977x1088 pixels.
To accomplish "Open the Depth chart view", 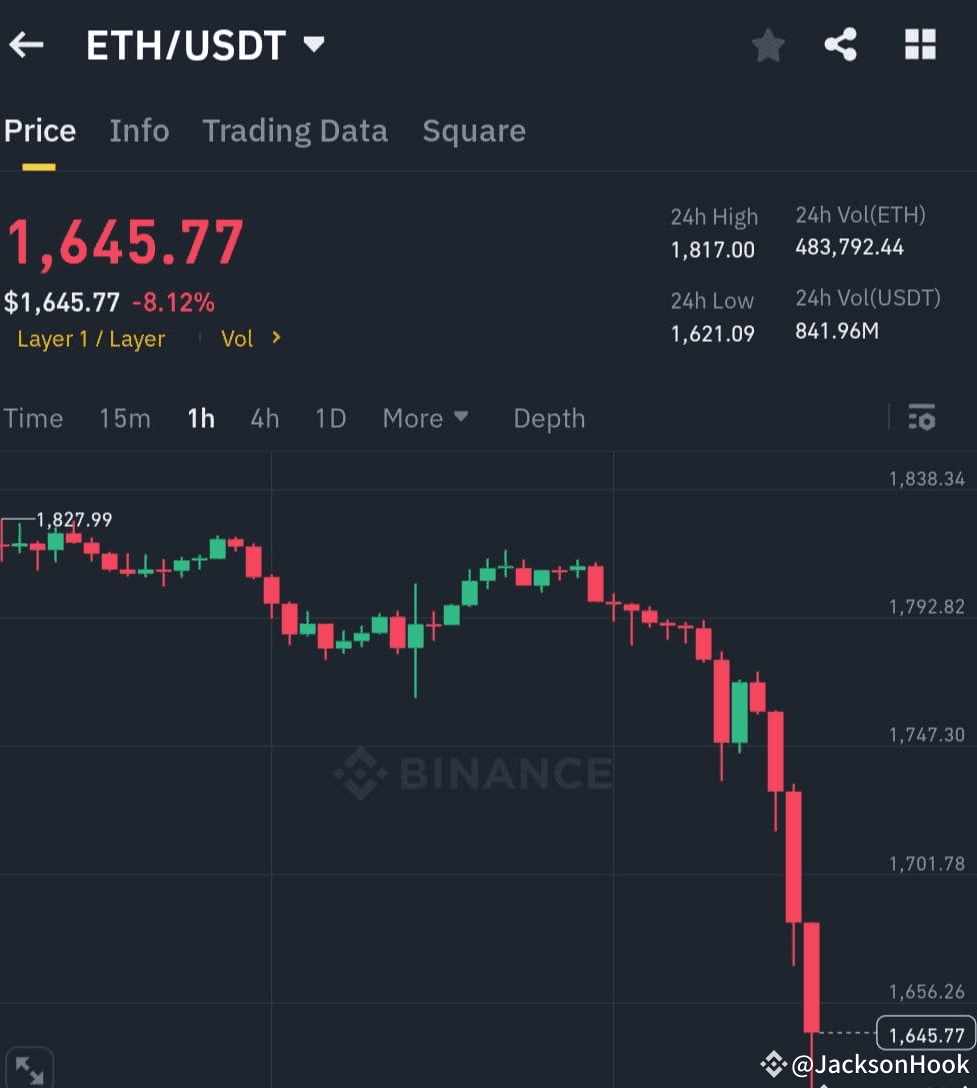I will 549,418.
